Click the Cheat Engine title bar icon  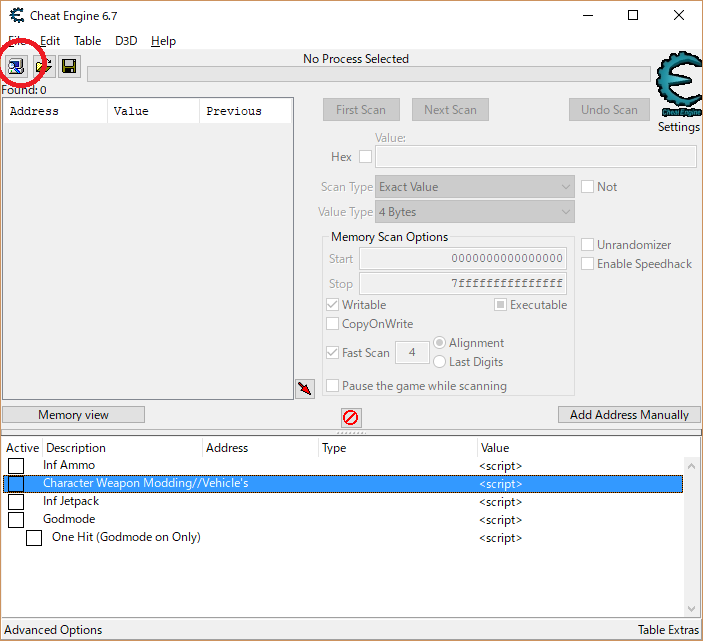click(x=17, y=16)
